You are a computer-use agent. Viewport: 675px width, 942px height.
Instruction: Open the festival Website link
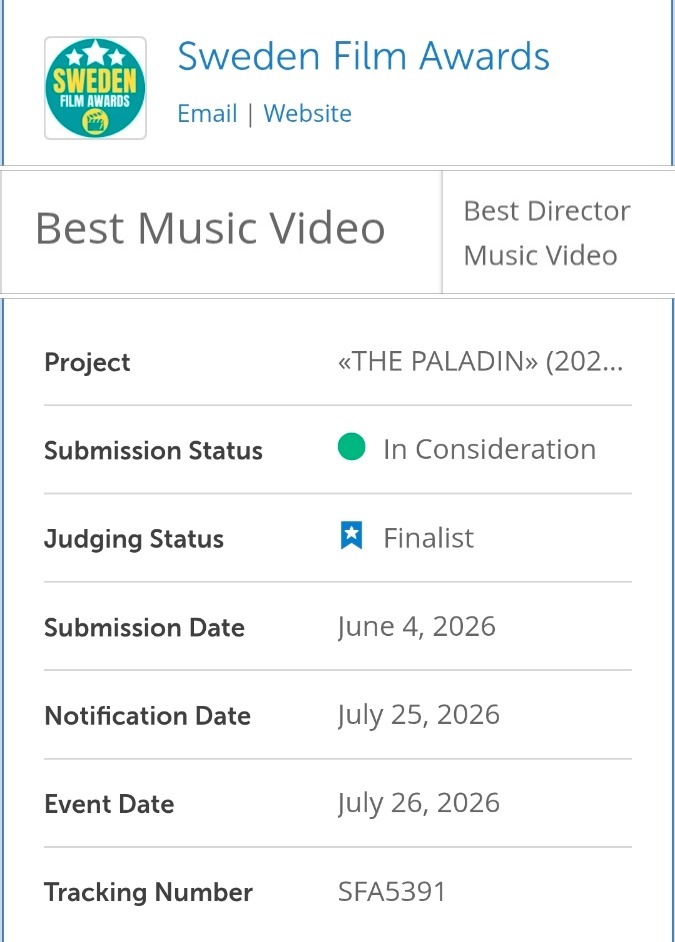[307, 113]
